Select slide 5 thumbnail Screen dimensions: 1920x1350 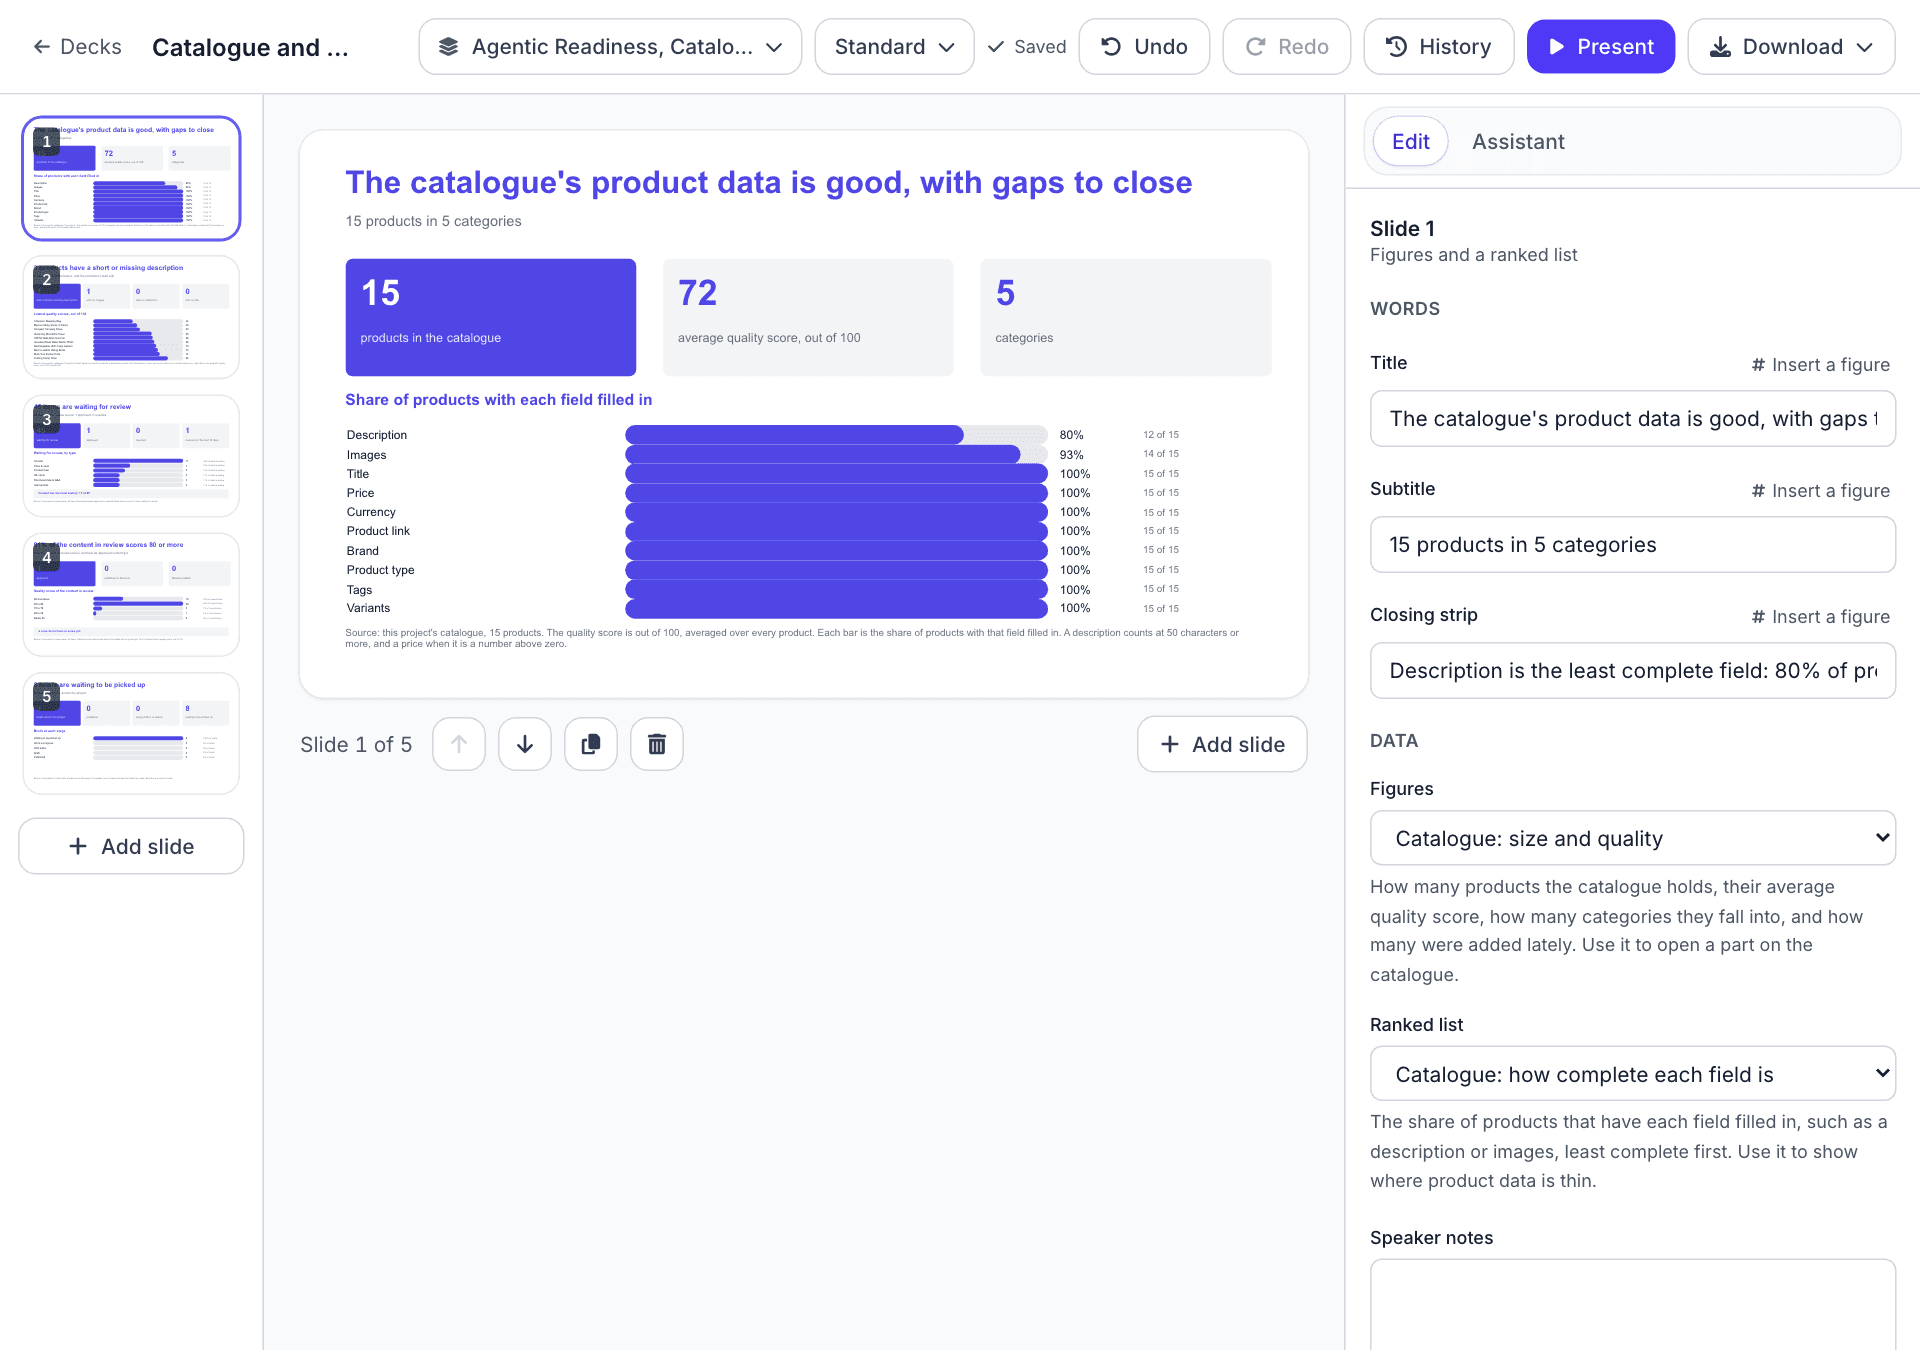(x=131, y=734)
